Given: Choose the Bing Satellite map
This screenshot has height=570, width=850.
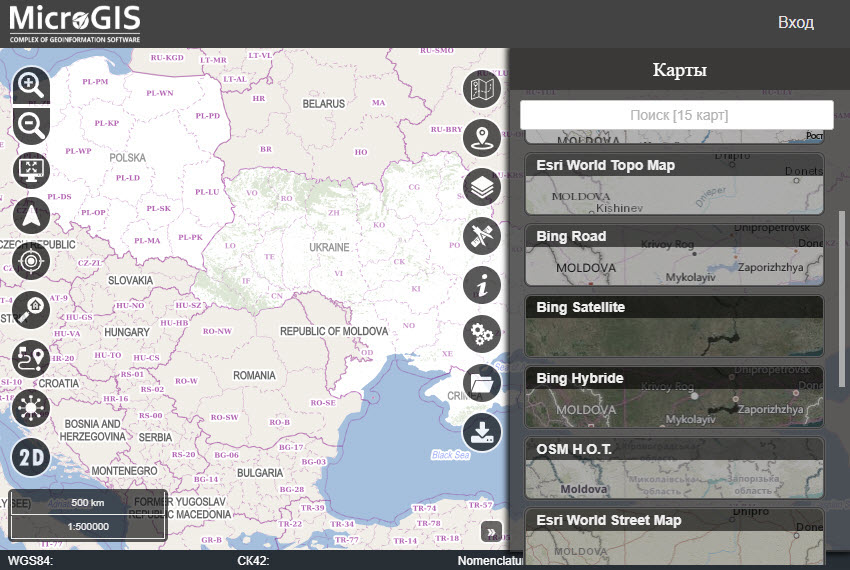Looking at the screenshot, I should 674,326.
